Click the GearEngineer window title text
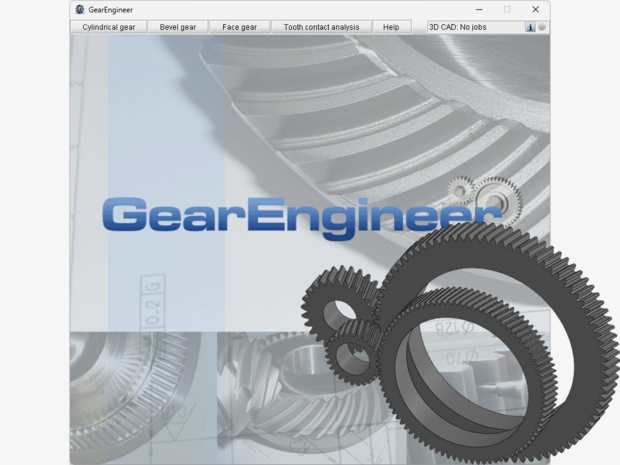 click(111, 9)
